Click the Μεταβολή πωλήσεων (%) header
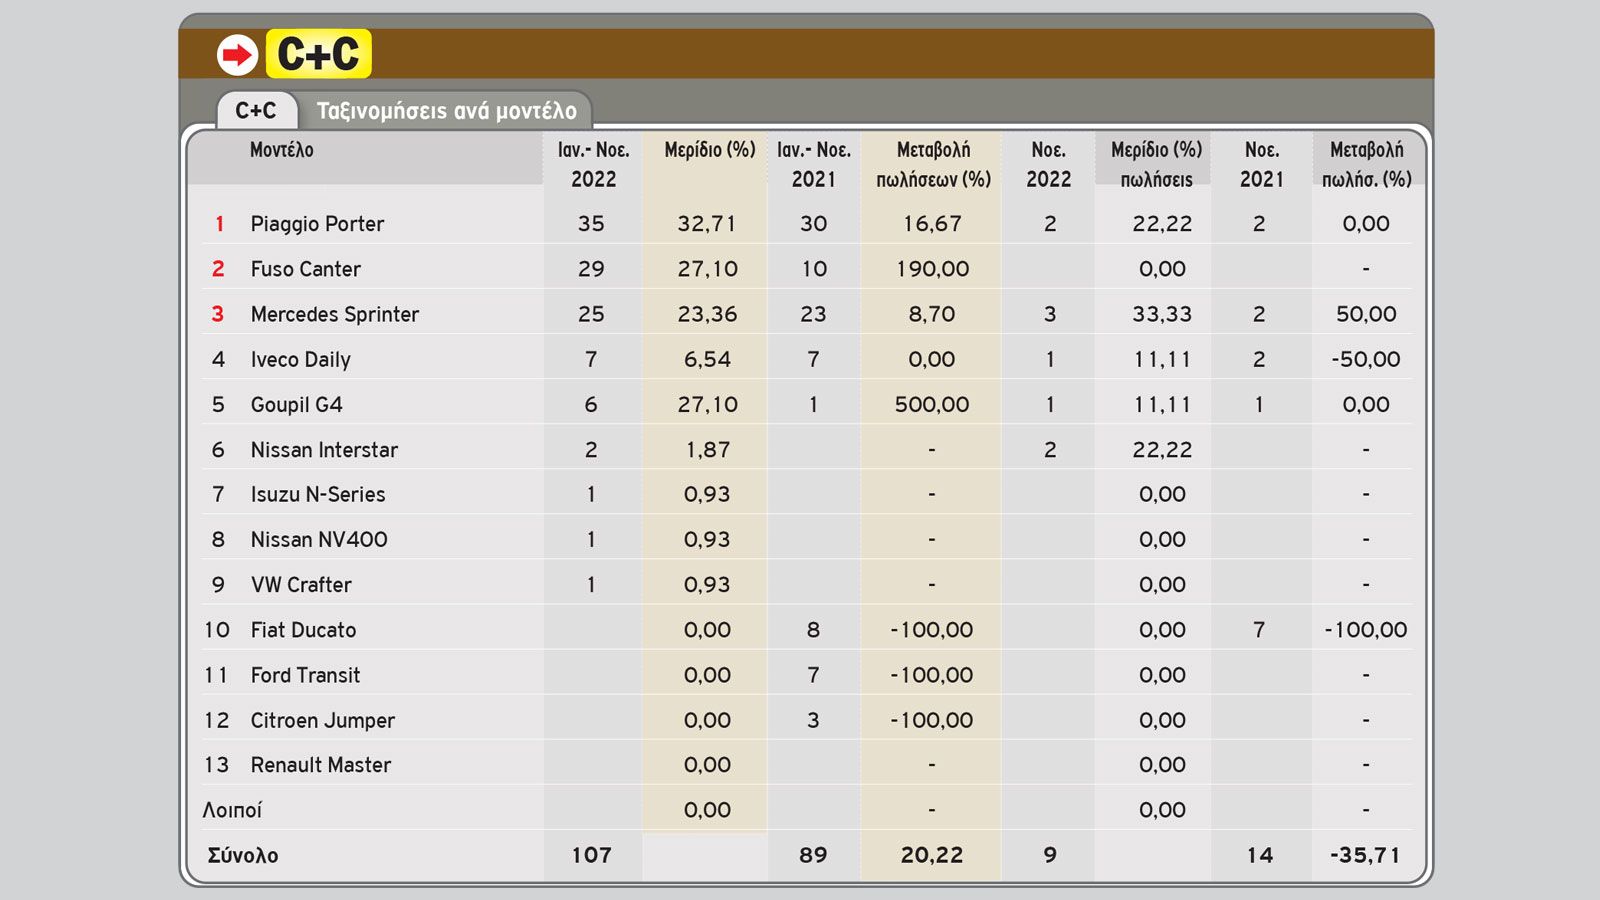This screenshot has height=900, width=1600. point(933,164)
